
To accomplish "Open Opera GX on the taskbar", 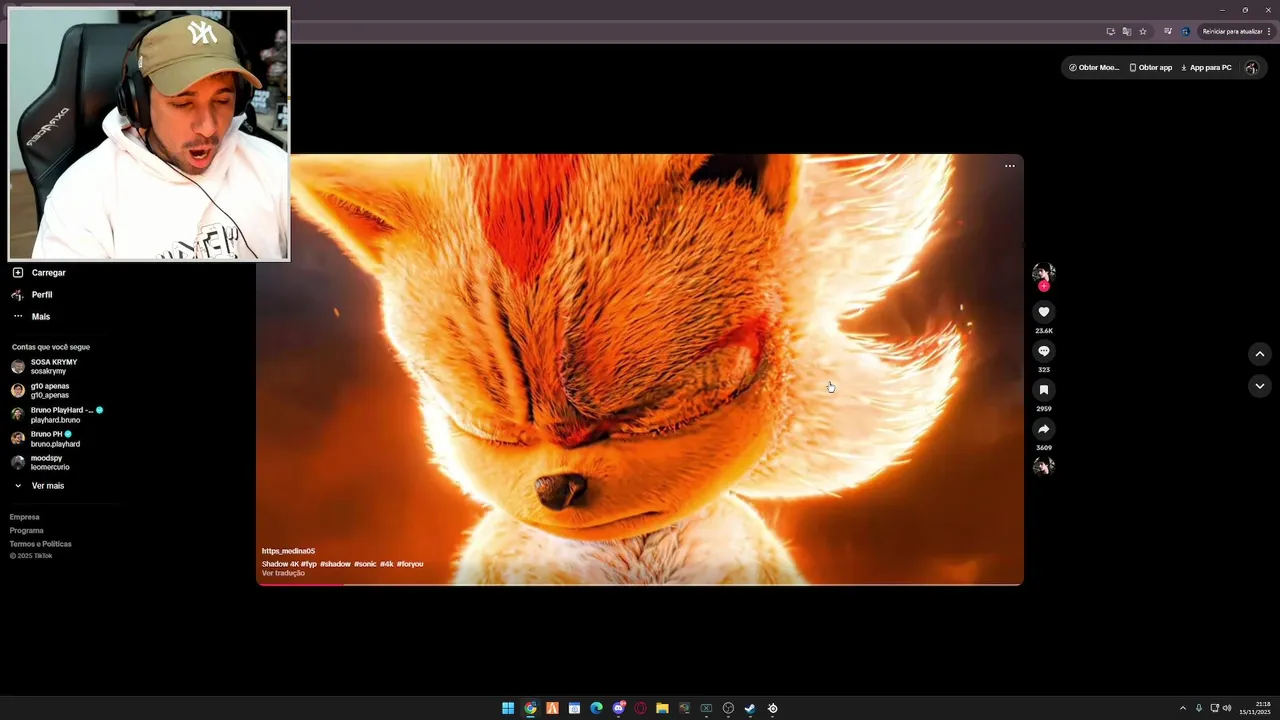I will pos(640,708).
